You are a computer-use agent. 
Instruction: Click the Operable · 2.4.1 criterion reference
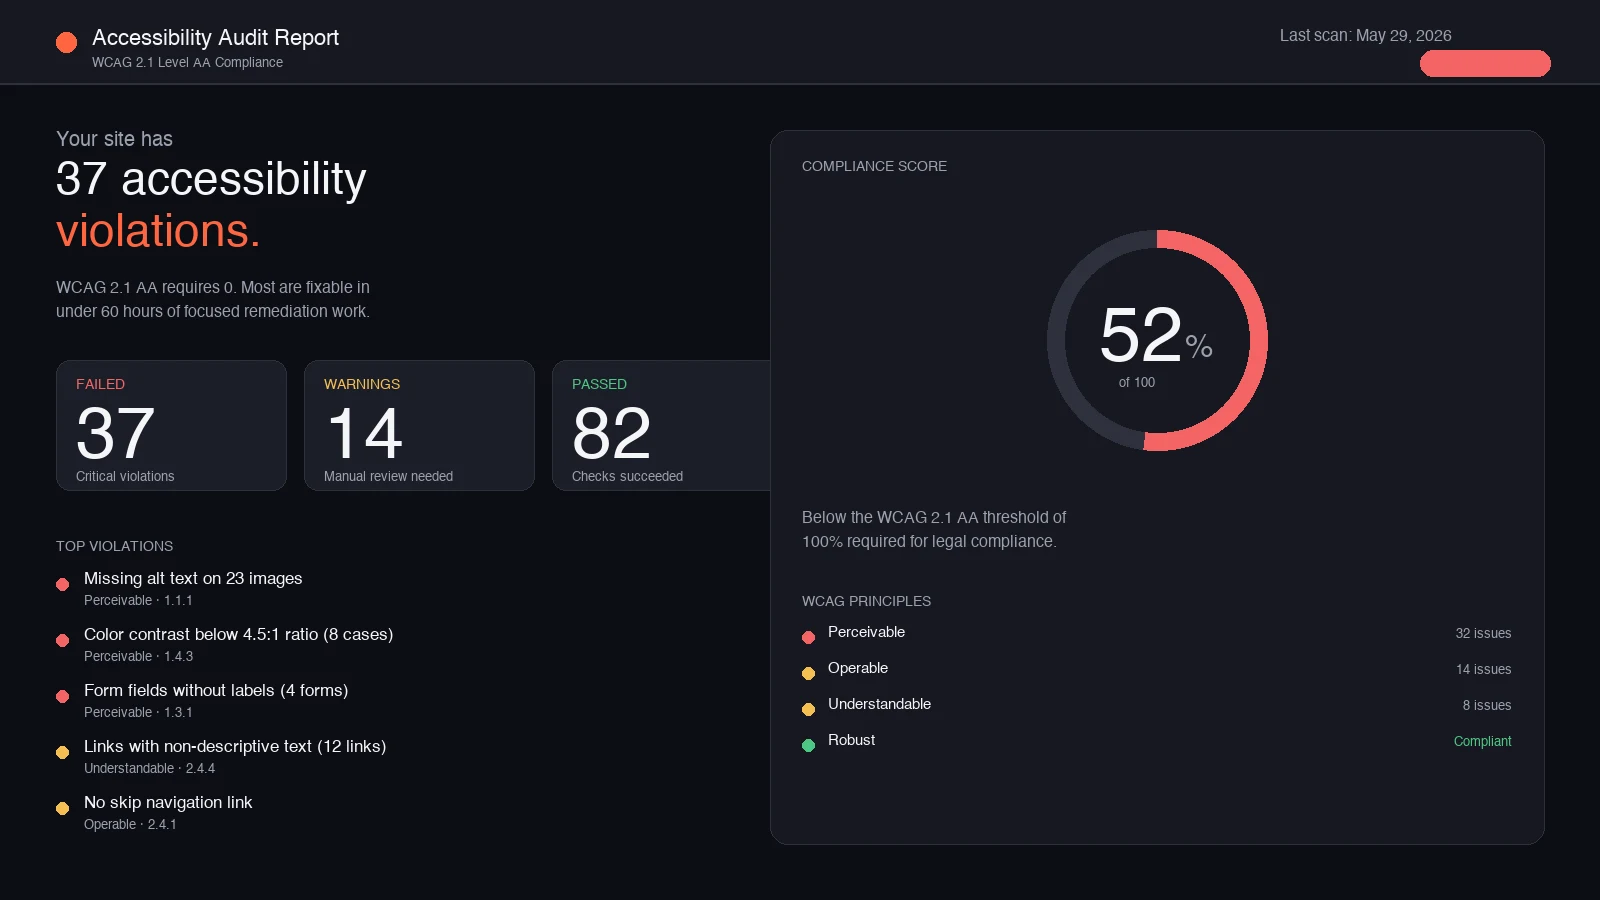130,824
